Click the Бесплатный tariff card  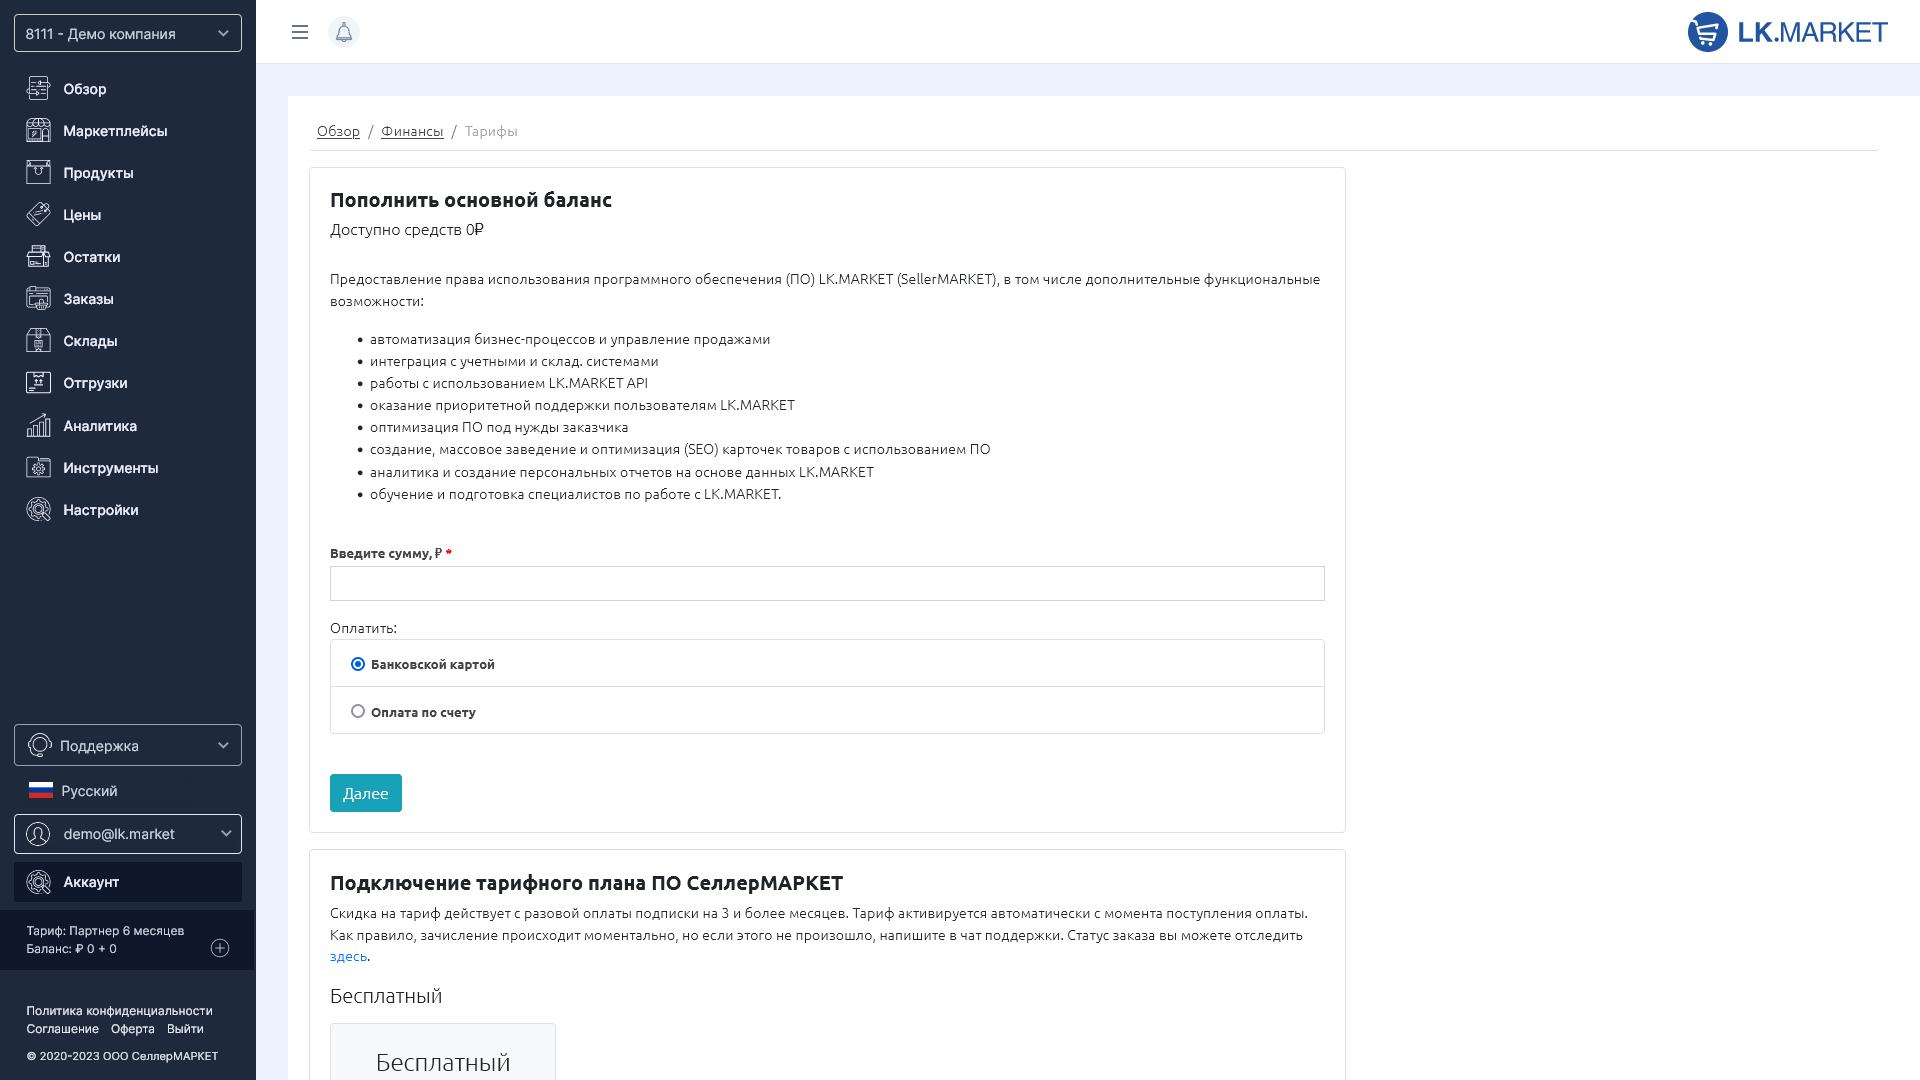click(443, 1051)
